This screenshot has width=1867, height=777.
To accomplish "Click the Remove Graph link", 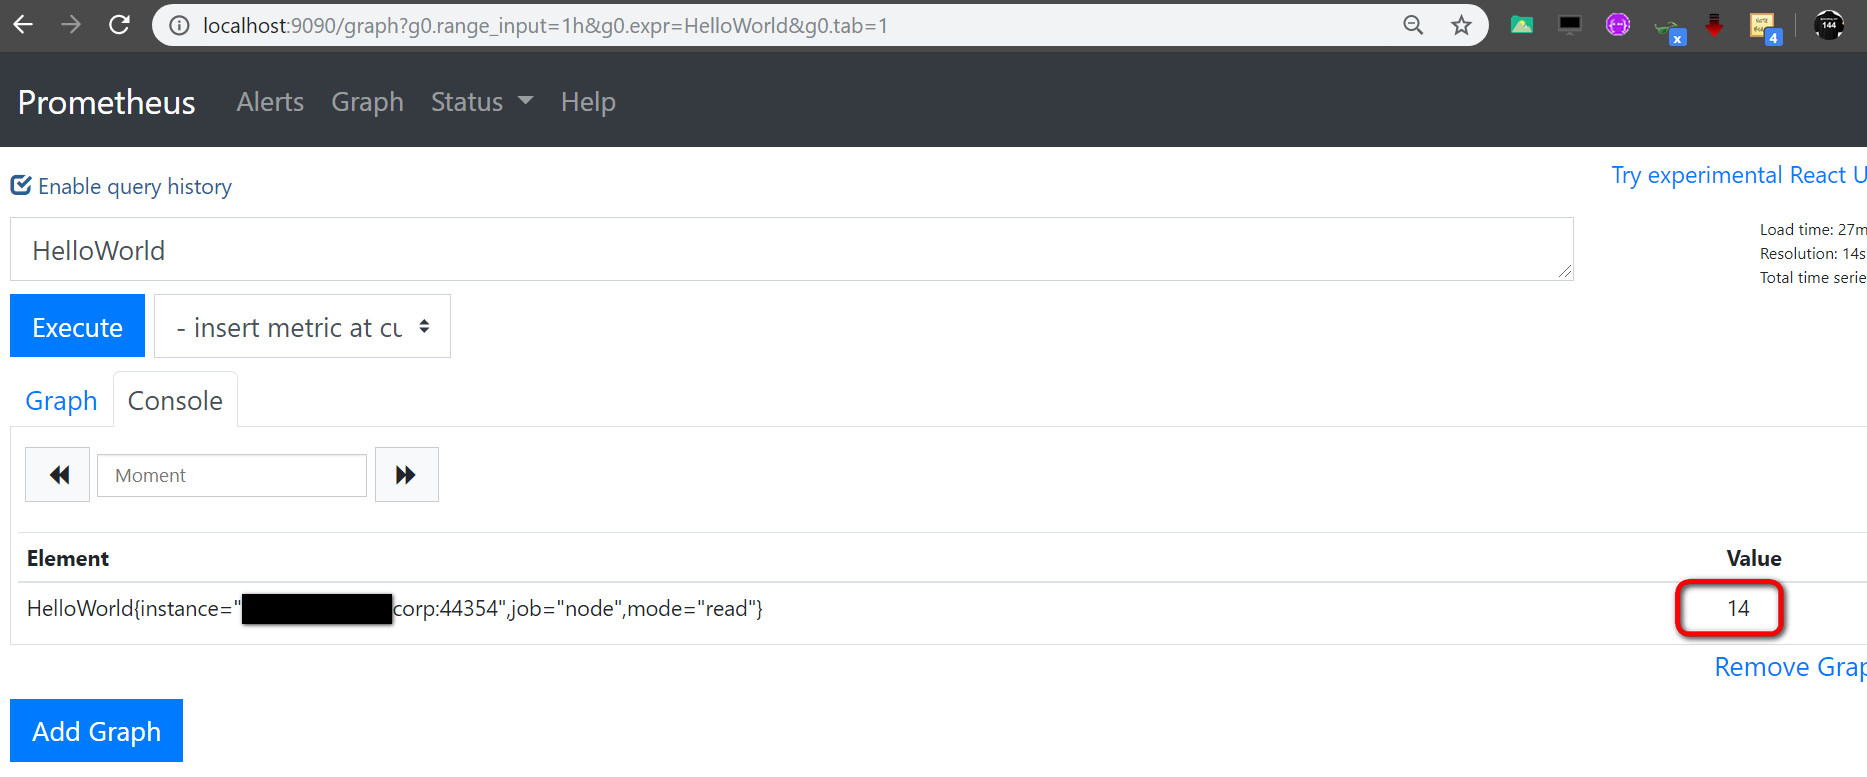I will (x=1790, y=667).
